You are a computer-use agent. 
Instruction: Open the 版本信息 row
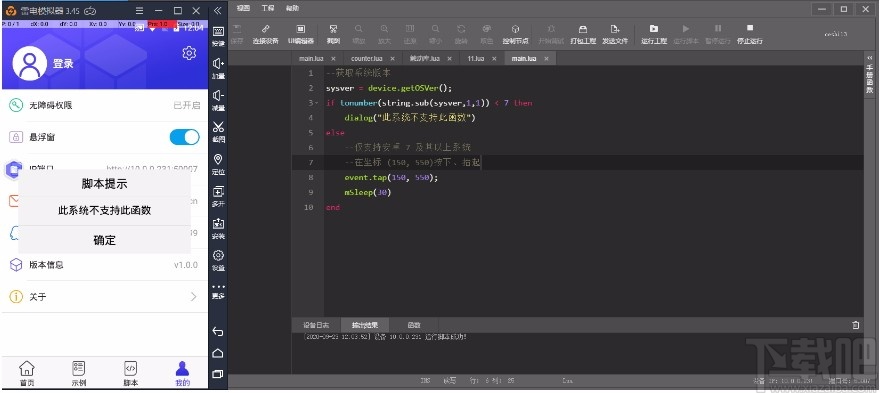[x=104, y=264]
